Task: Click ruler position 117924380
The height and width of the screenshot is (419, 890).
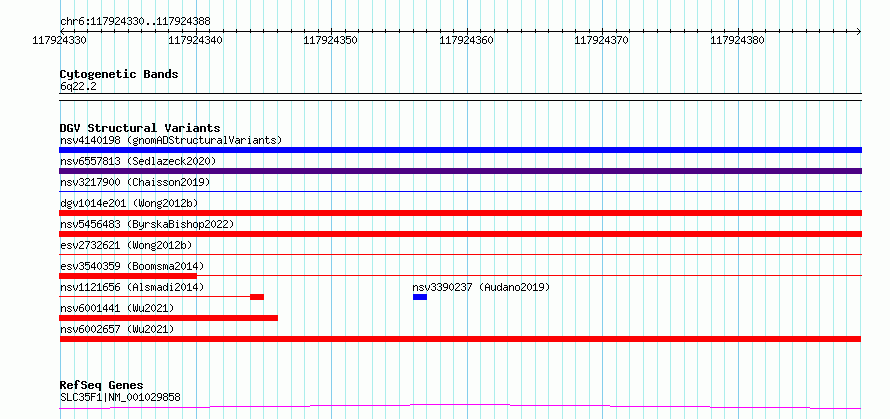Action: click(x=737, y=40)
